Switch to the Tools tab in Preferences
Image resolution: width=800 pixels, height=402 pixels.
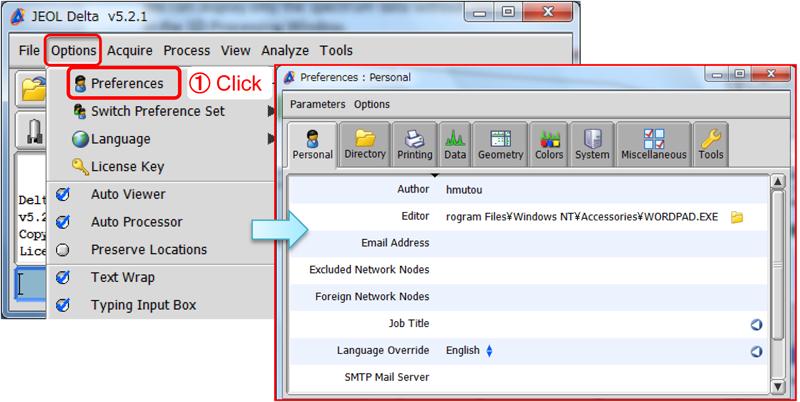click(x=711, y=145)
